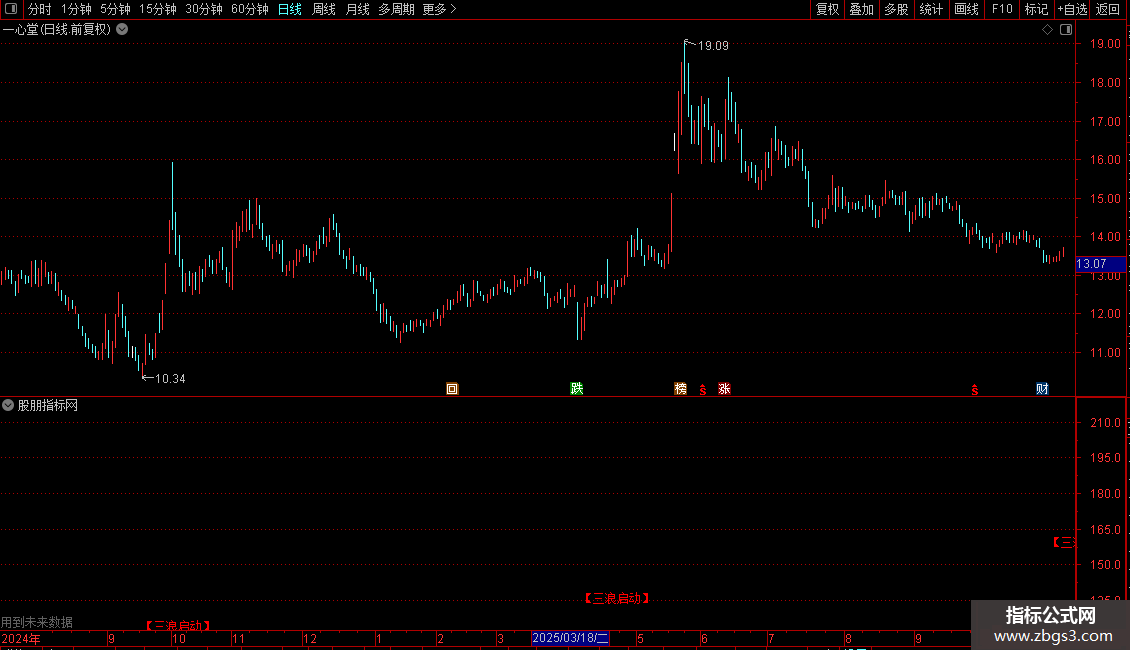This screenshot has width=1130, height=650.
Task: Switch to 周线 weekly chart
Action: coord(324,9)
